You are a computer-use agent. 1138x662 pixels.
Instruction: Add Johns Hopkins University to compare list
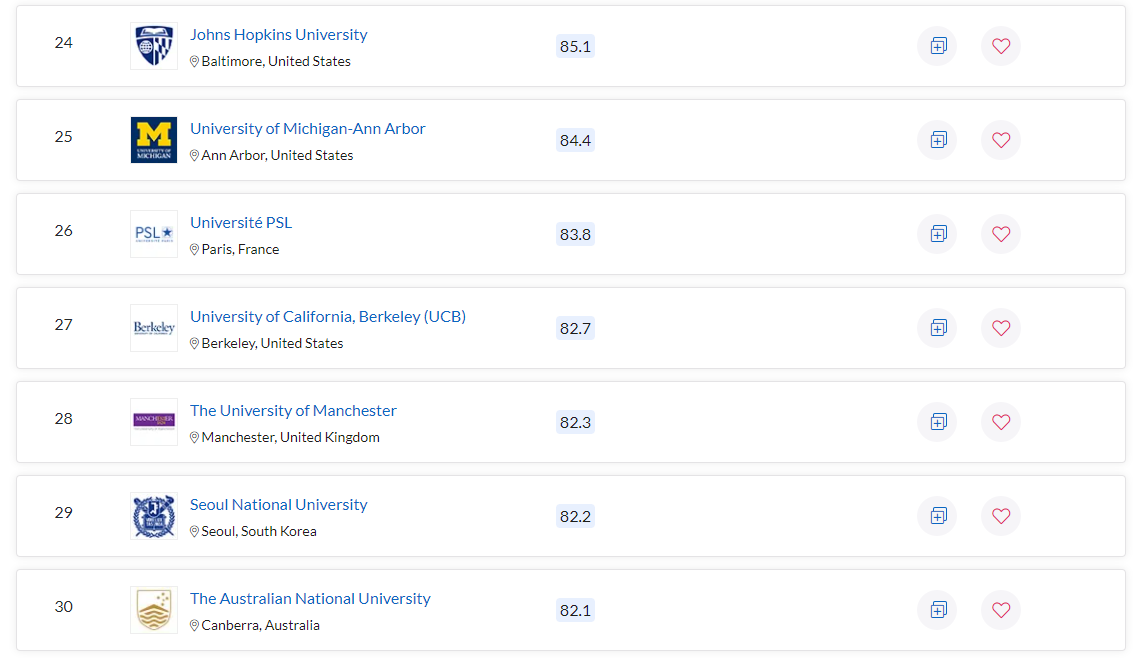[938, 46]
